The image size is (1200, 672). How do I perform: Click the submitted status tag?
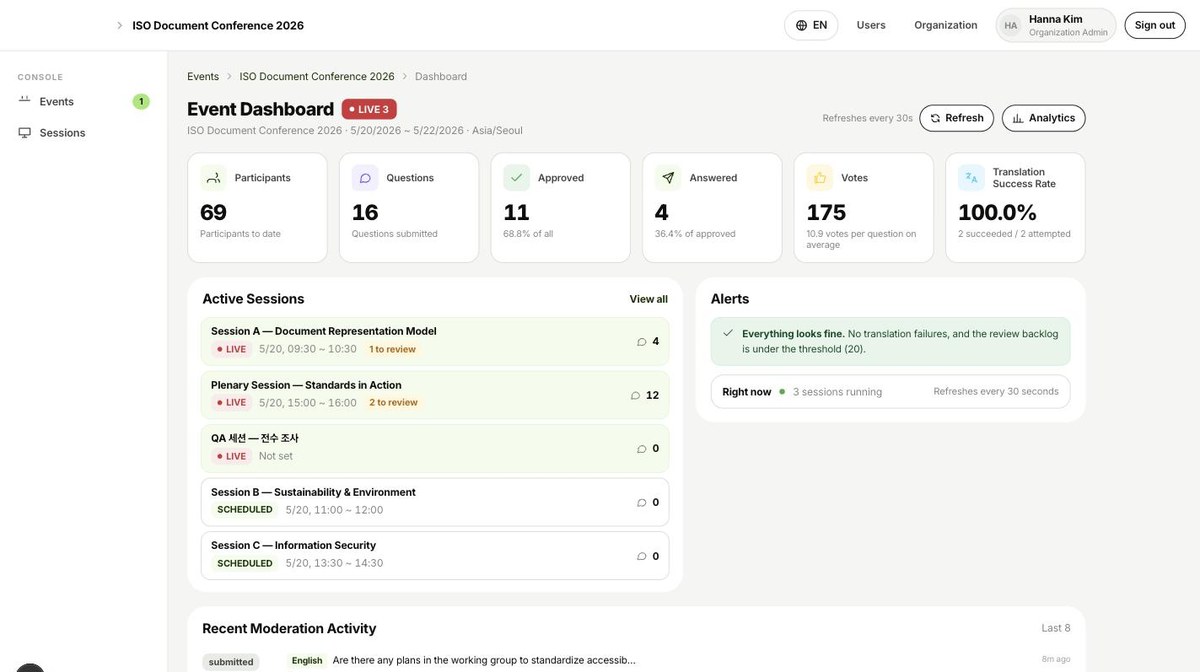click(x=231, y=661)
